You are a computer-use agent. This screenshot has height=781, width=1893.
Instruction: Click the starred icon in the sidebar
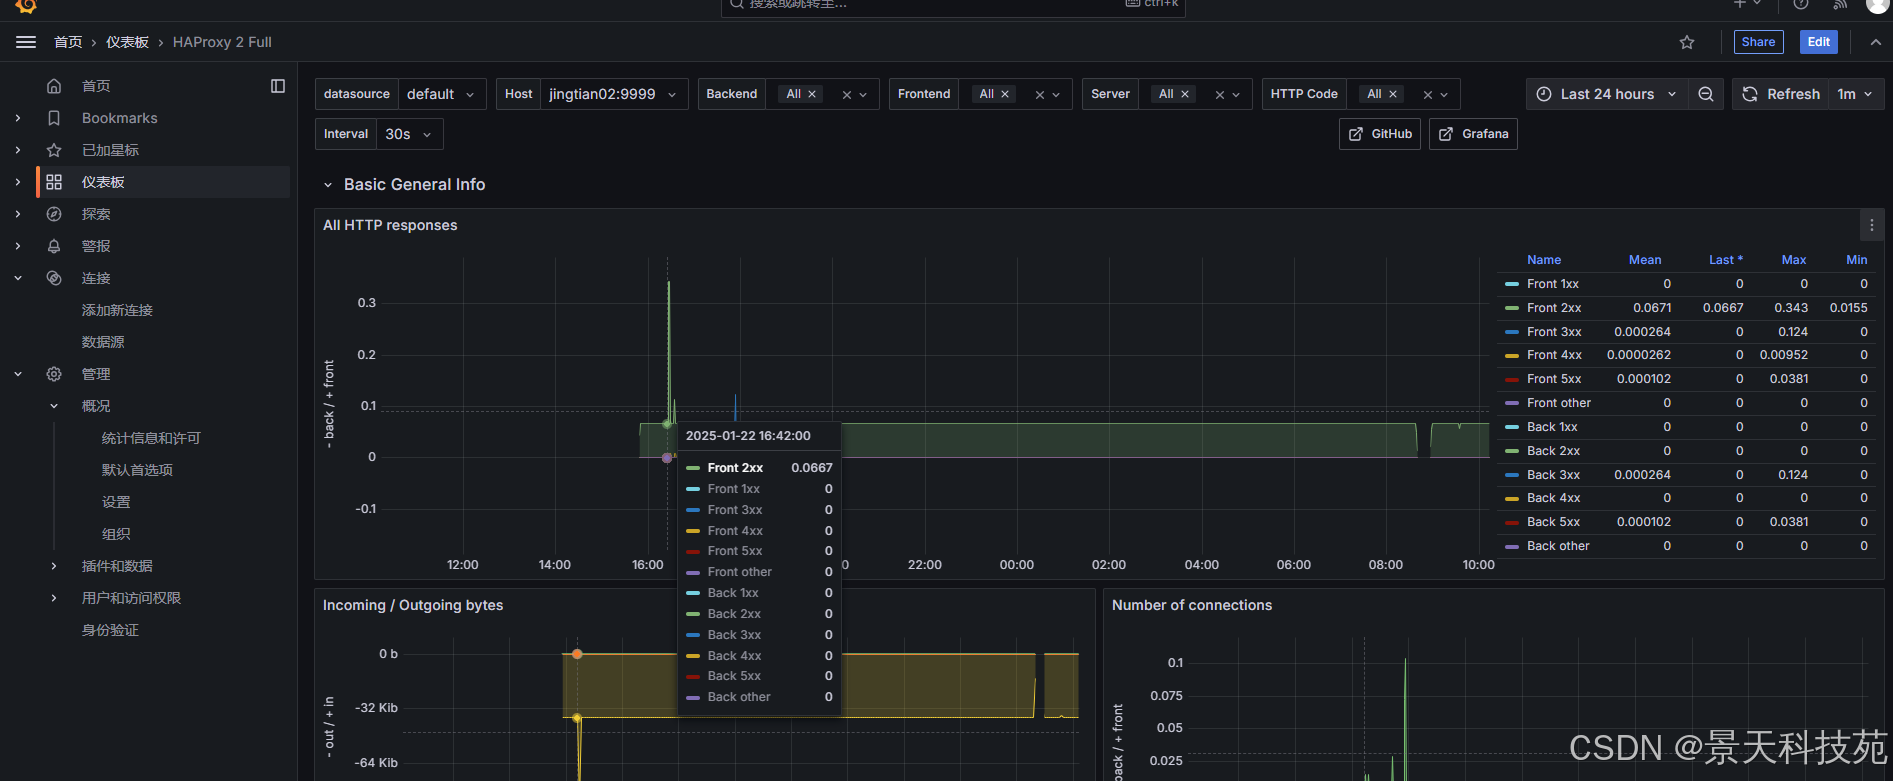click(x=54, y=150)
